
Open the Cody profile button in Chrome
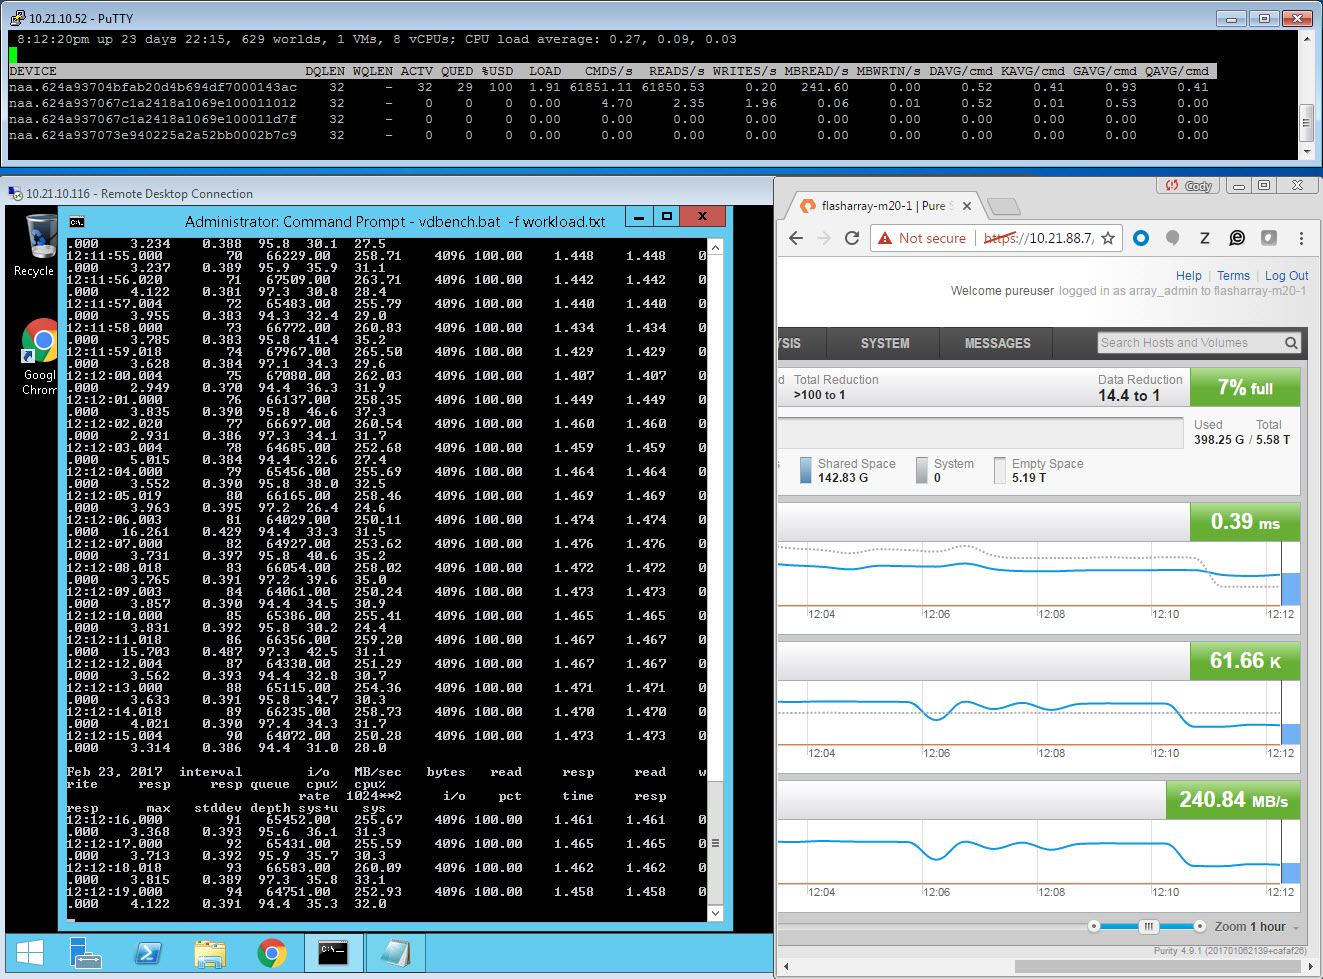tap(1188, 186)
